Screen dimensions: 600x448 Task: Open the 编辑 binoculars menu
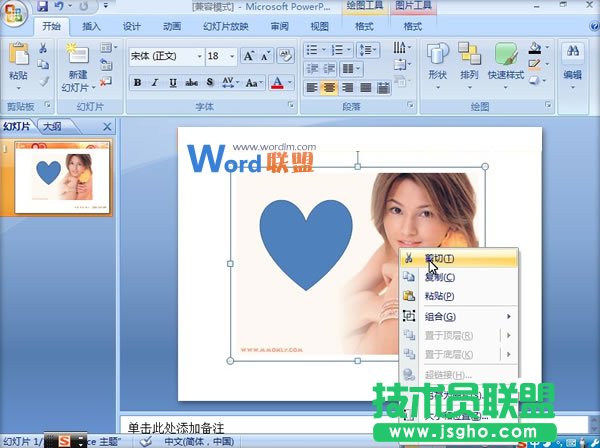point(572,66)
